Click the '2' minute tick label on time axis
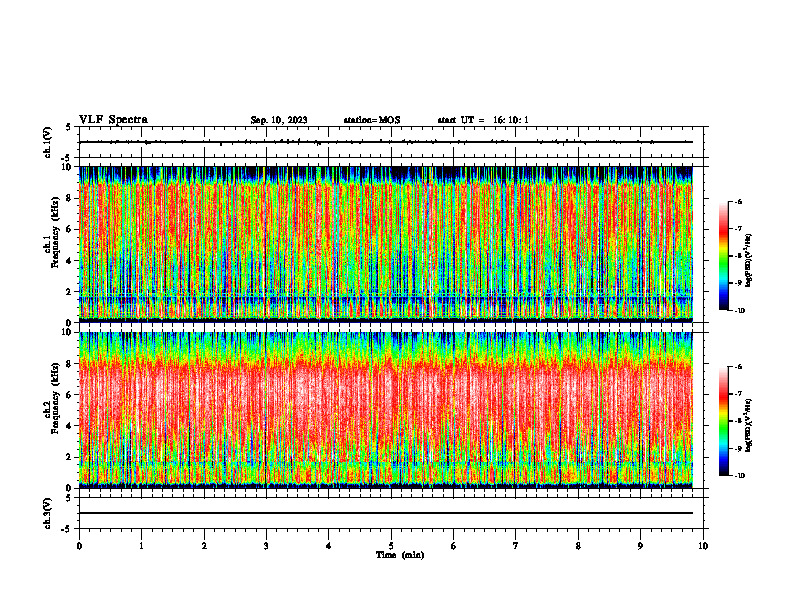 click(204, 546)
